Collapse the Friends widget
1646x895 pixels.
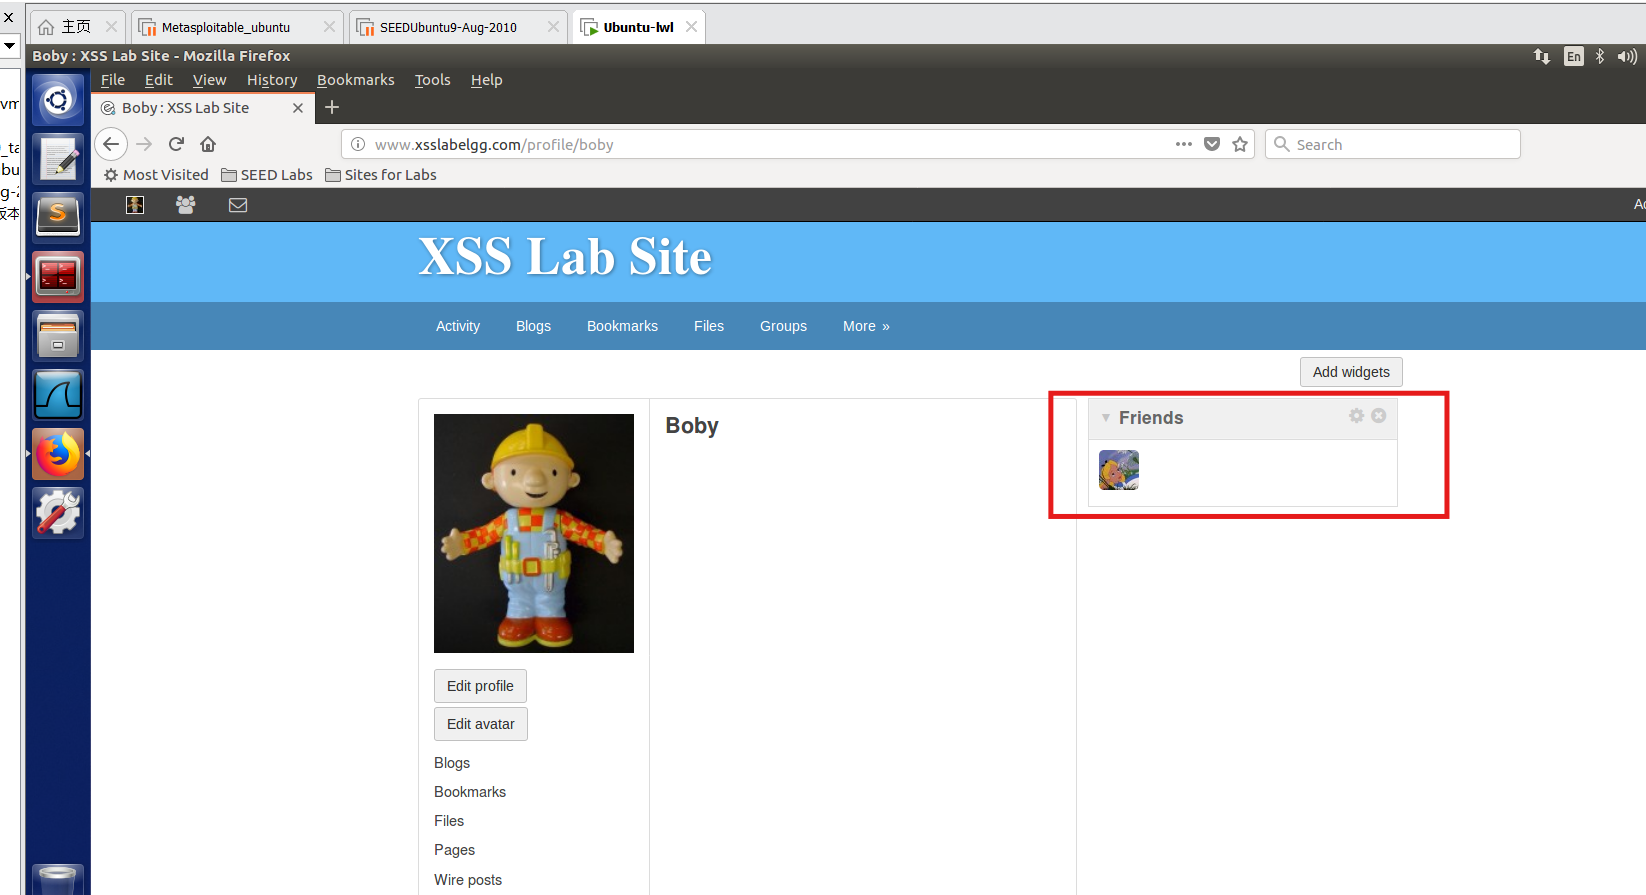point(1106,418)
